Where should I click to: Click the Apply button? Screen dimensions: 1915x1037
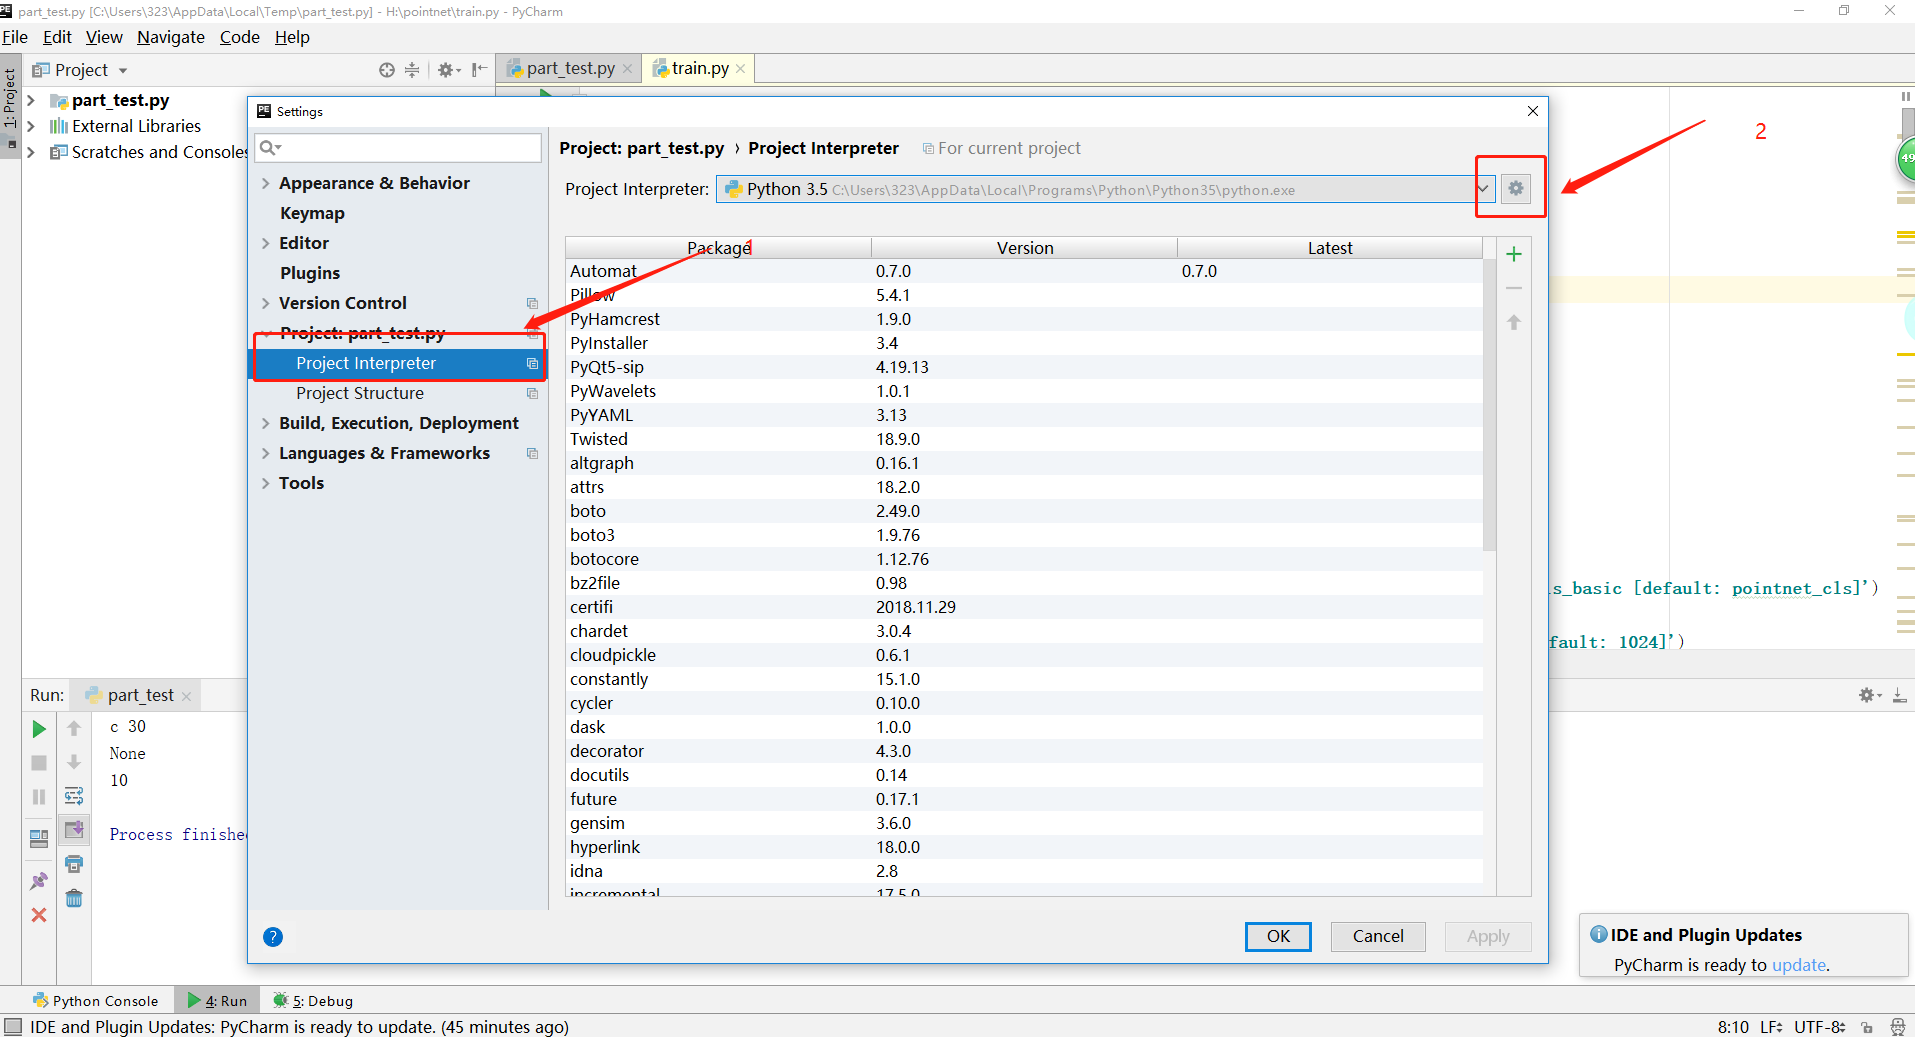click(1488, 936)
